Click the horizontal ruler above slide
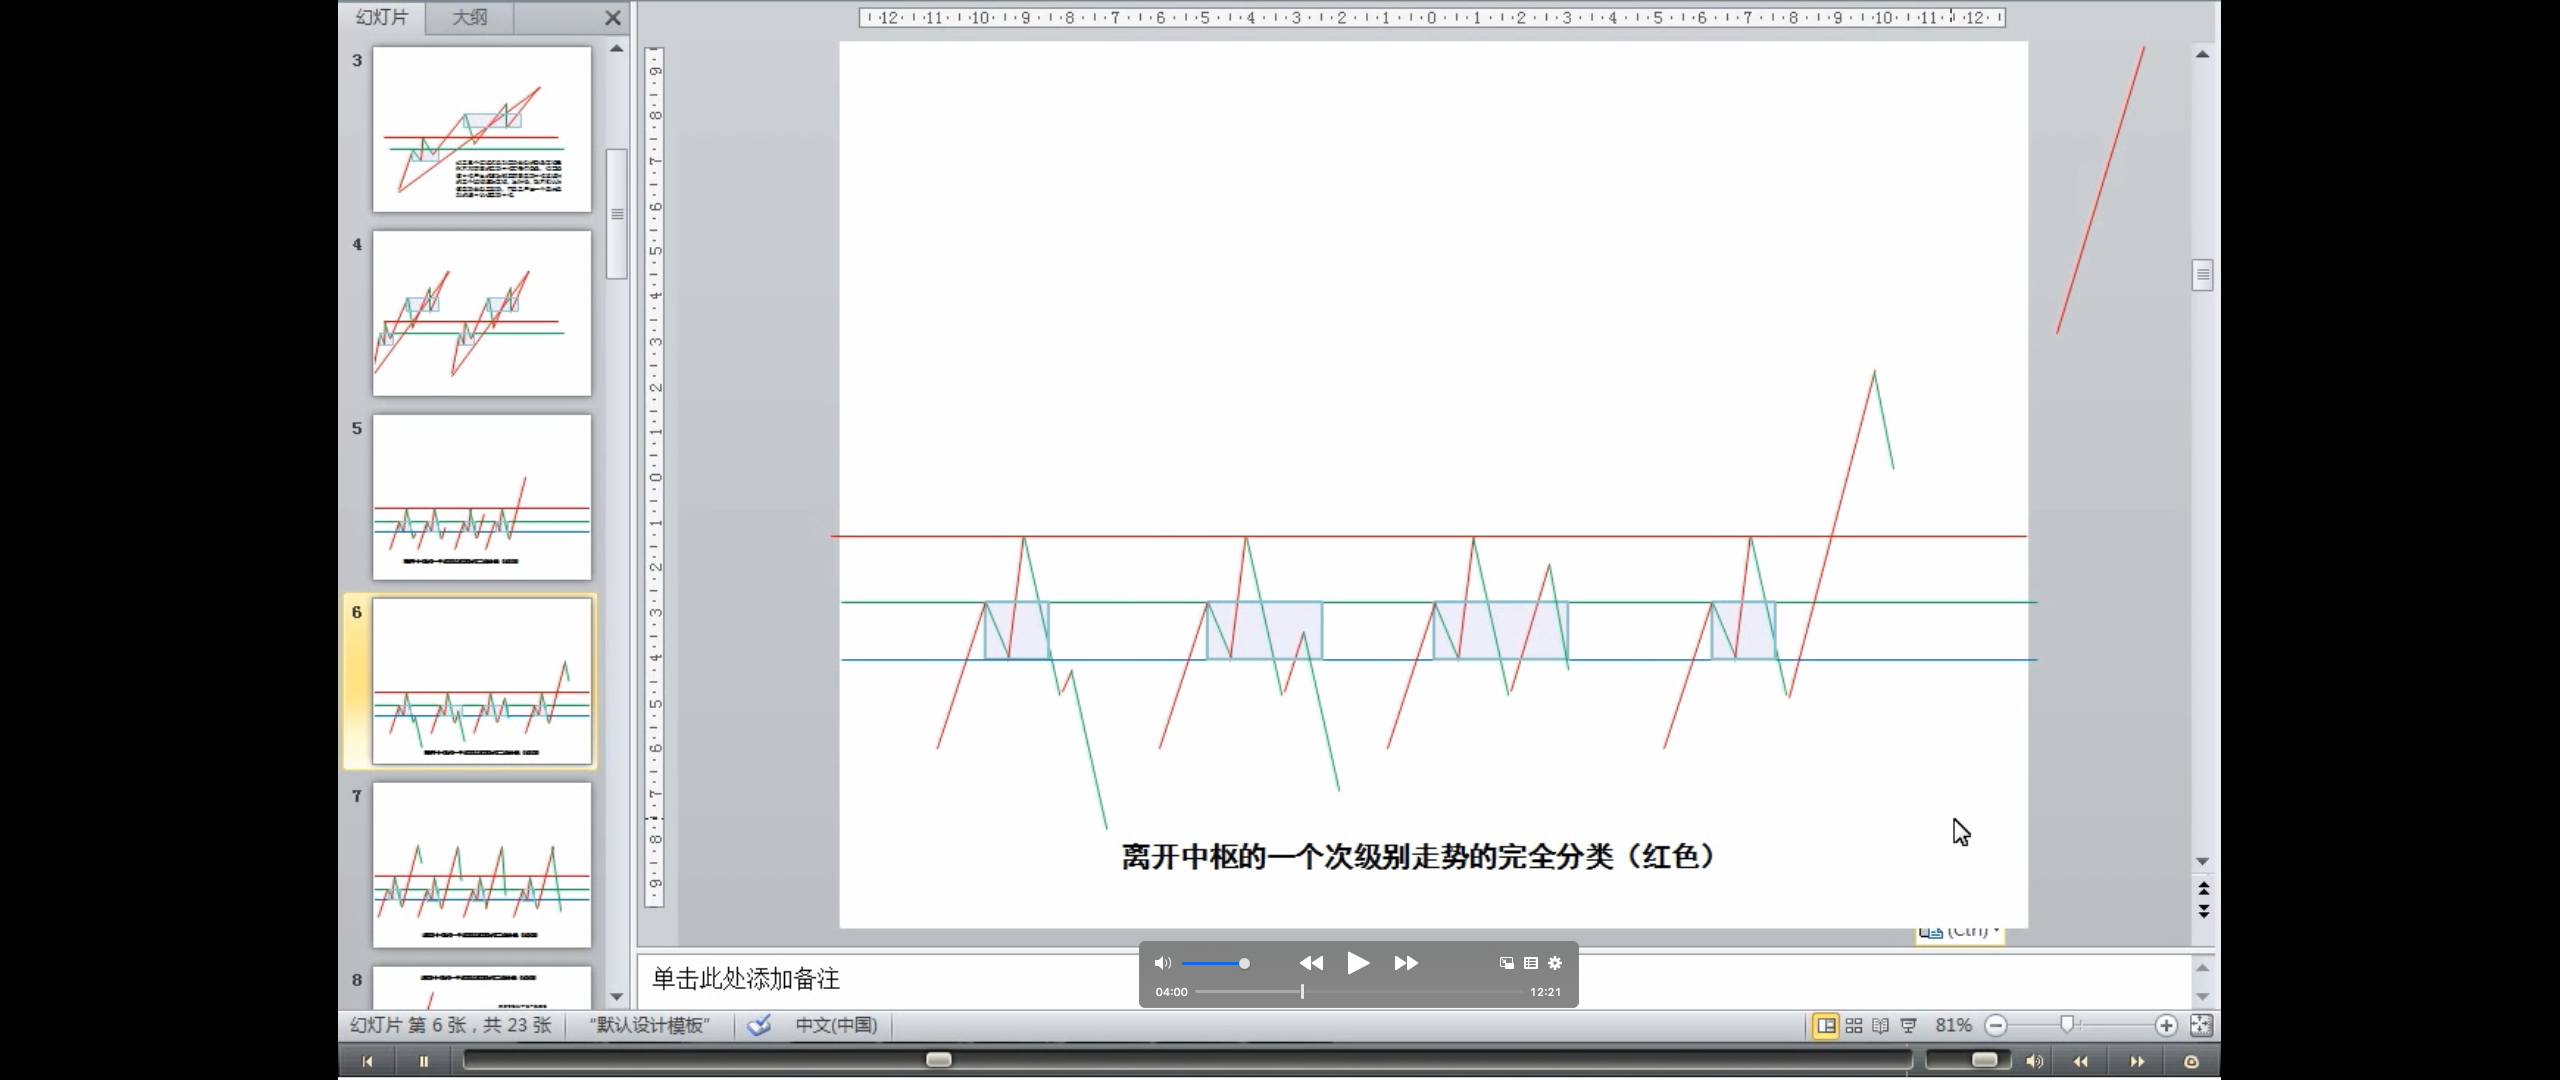This screenshot has width=2560, height=1080. pyautogui.click(x=1432, y=17)
